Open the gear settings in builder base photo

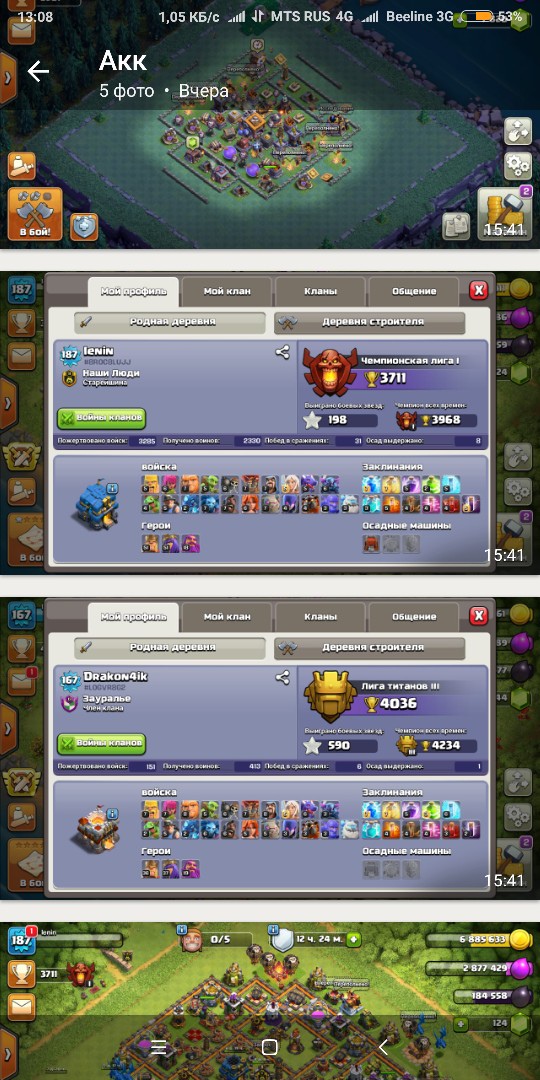(518, 164)
